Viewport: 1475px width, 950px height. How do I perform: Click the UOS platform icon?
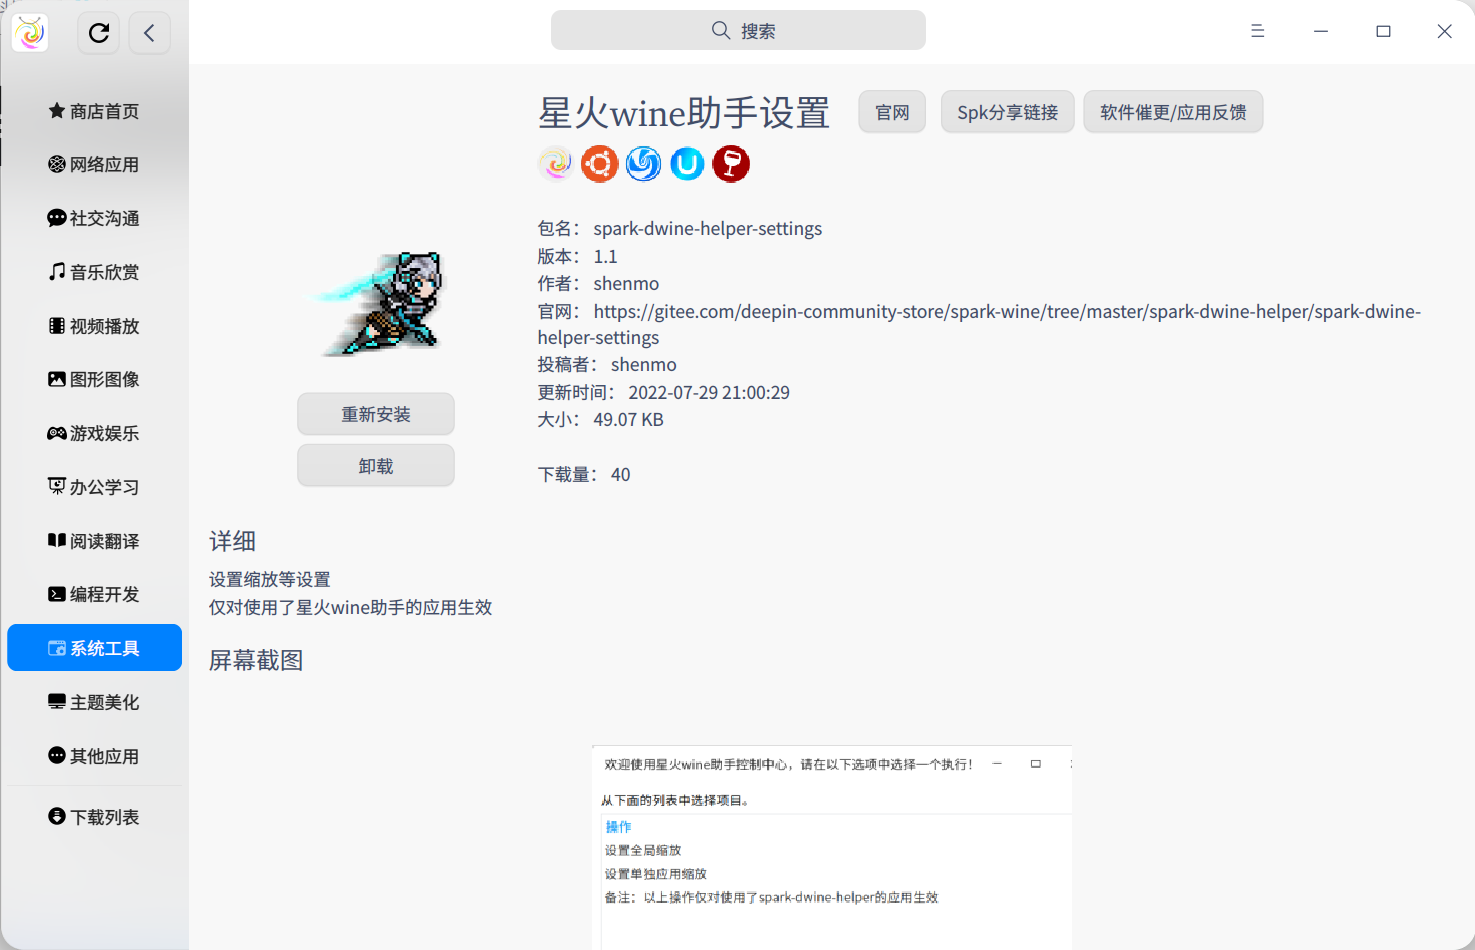(x=687, y=163)
